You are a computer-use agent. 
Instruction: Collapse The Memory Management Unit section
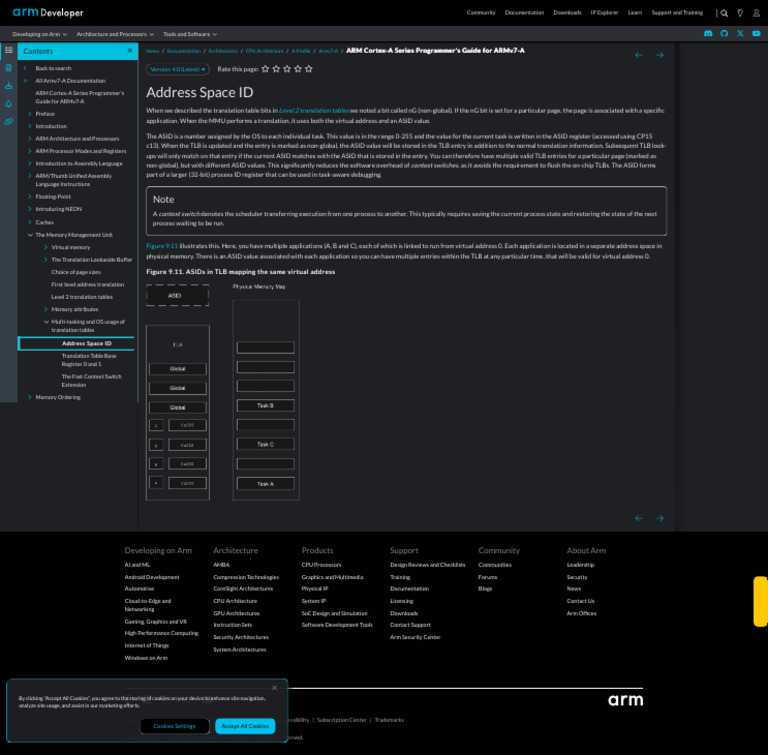tap(30, 235)
